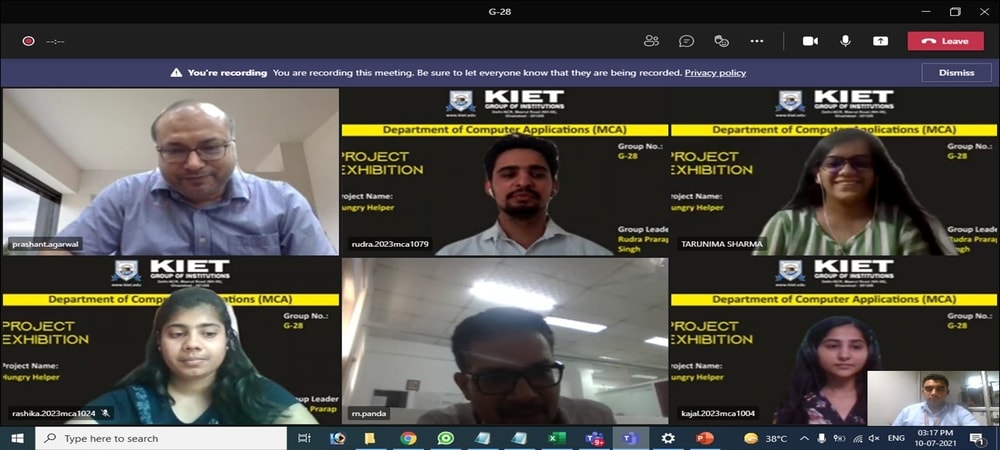This screenshot has height=450, width=1000.
Task: Open Google Chrome from the taskbar
Action: coord(408,438)
